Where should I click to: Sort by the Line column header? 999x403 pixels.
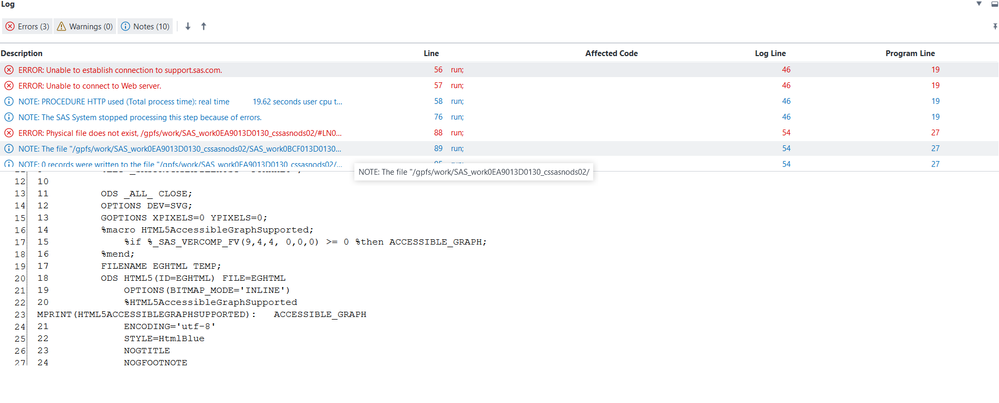click(x=431, y=53)
